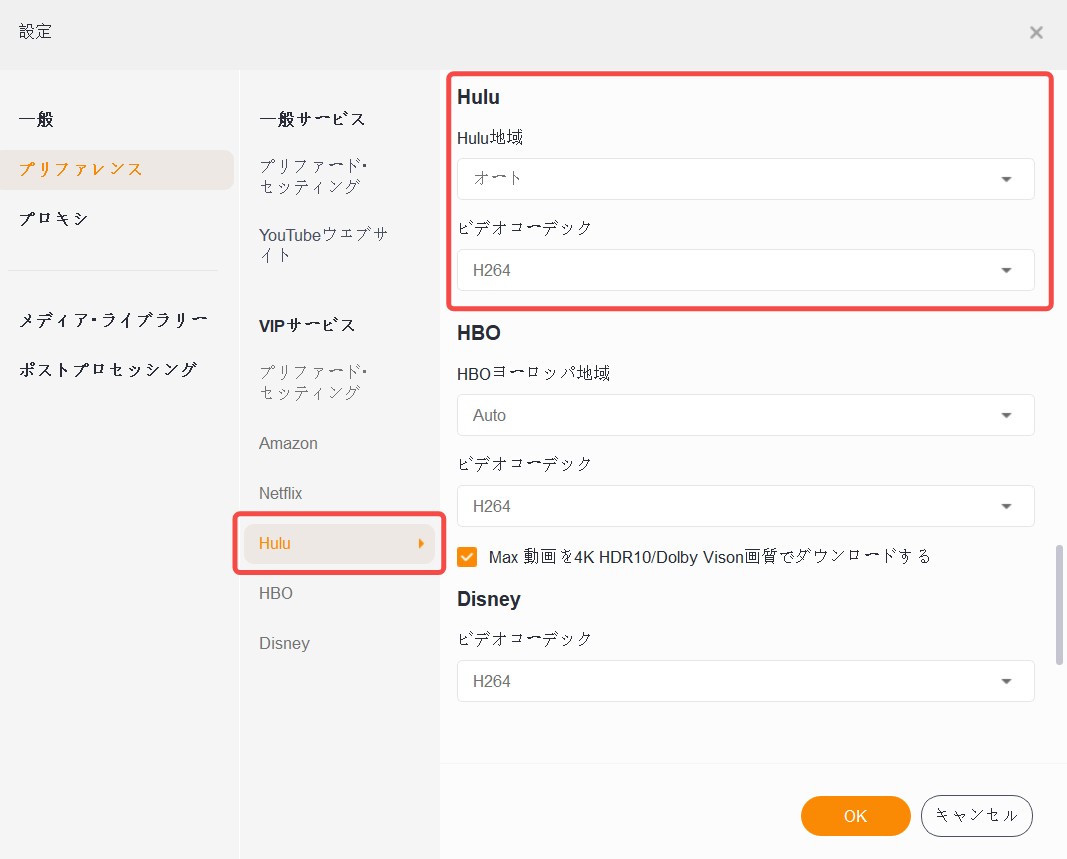
Task: Click the HBOヨーロッパ地域 field label
Action: tap(534, 374)
